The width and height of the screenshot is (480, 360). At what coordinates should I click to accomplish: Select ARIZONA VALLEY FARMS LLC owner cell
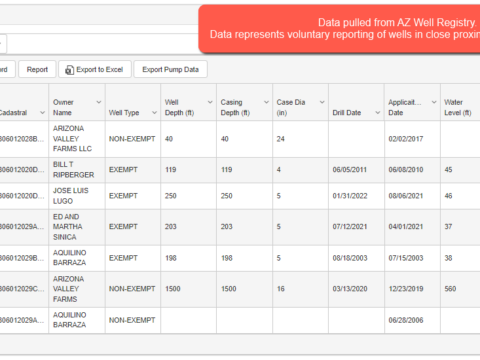77,139
